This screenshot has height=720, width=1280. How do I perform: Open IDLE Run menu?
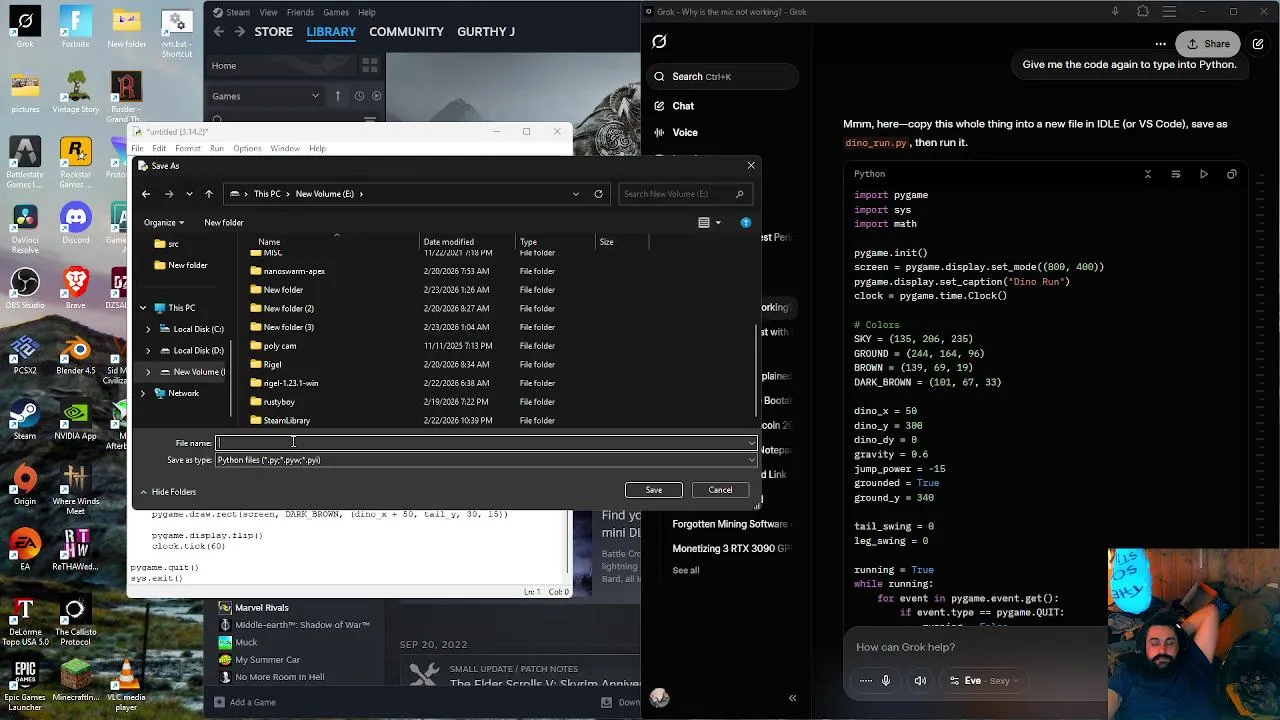216,149
